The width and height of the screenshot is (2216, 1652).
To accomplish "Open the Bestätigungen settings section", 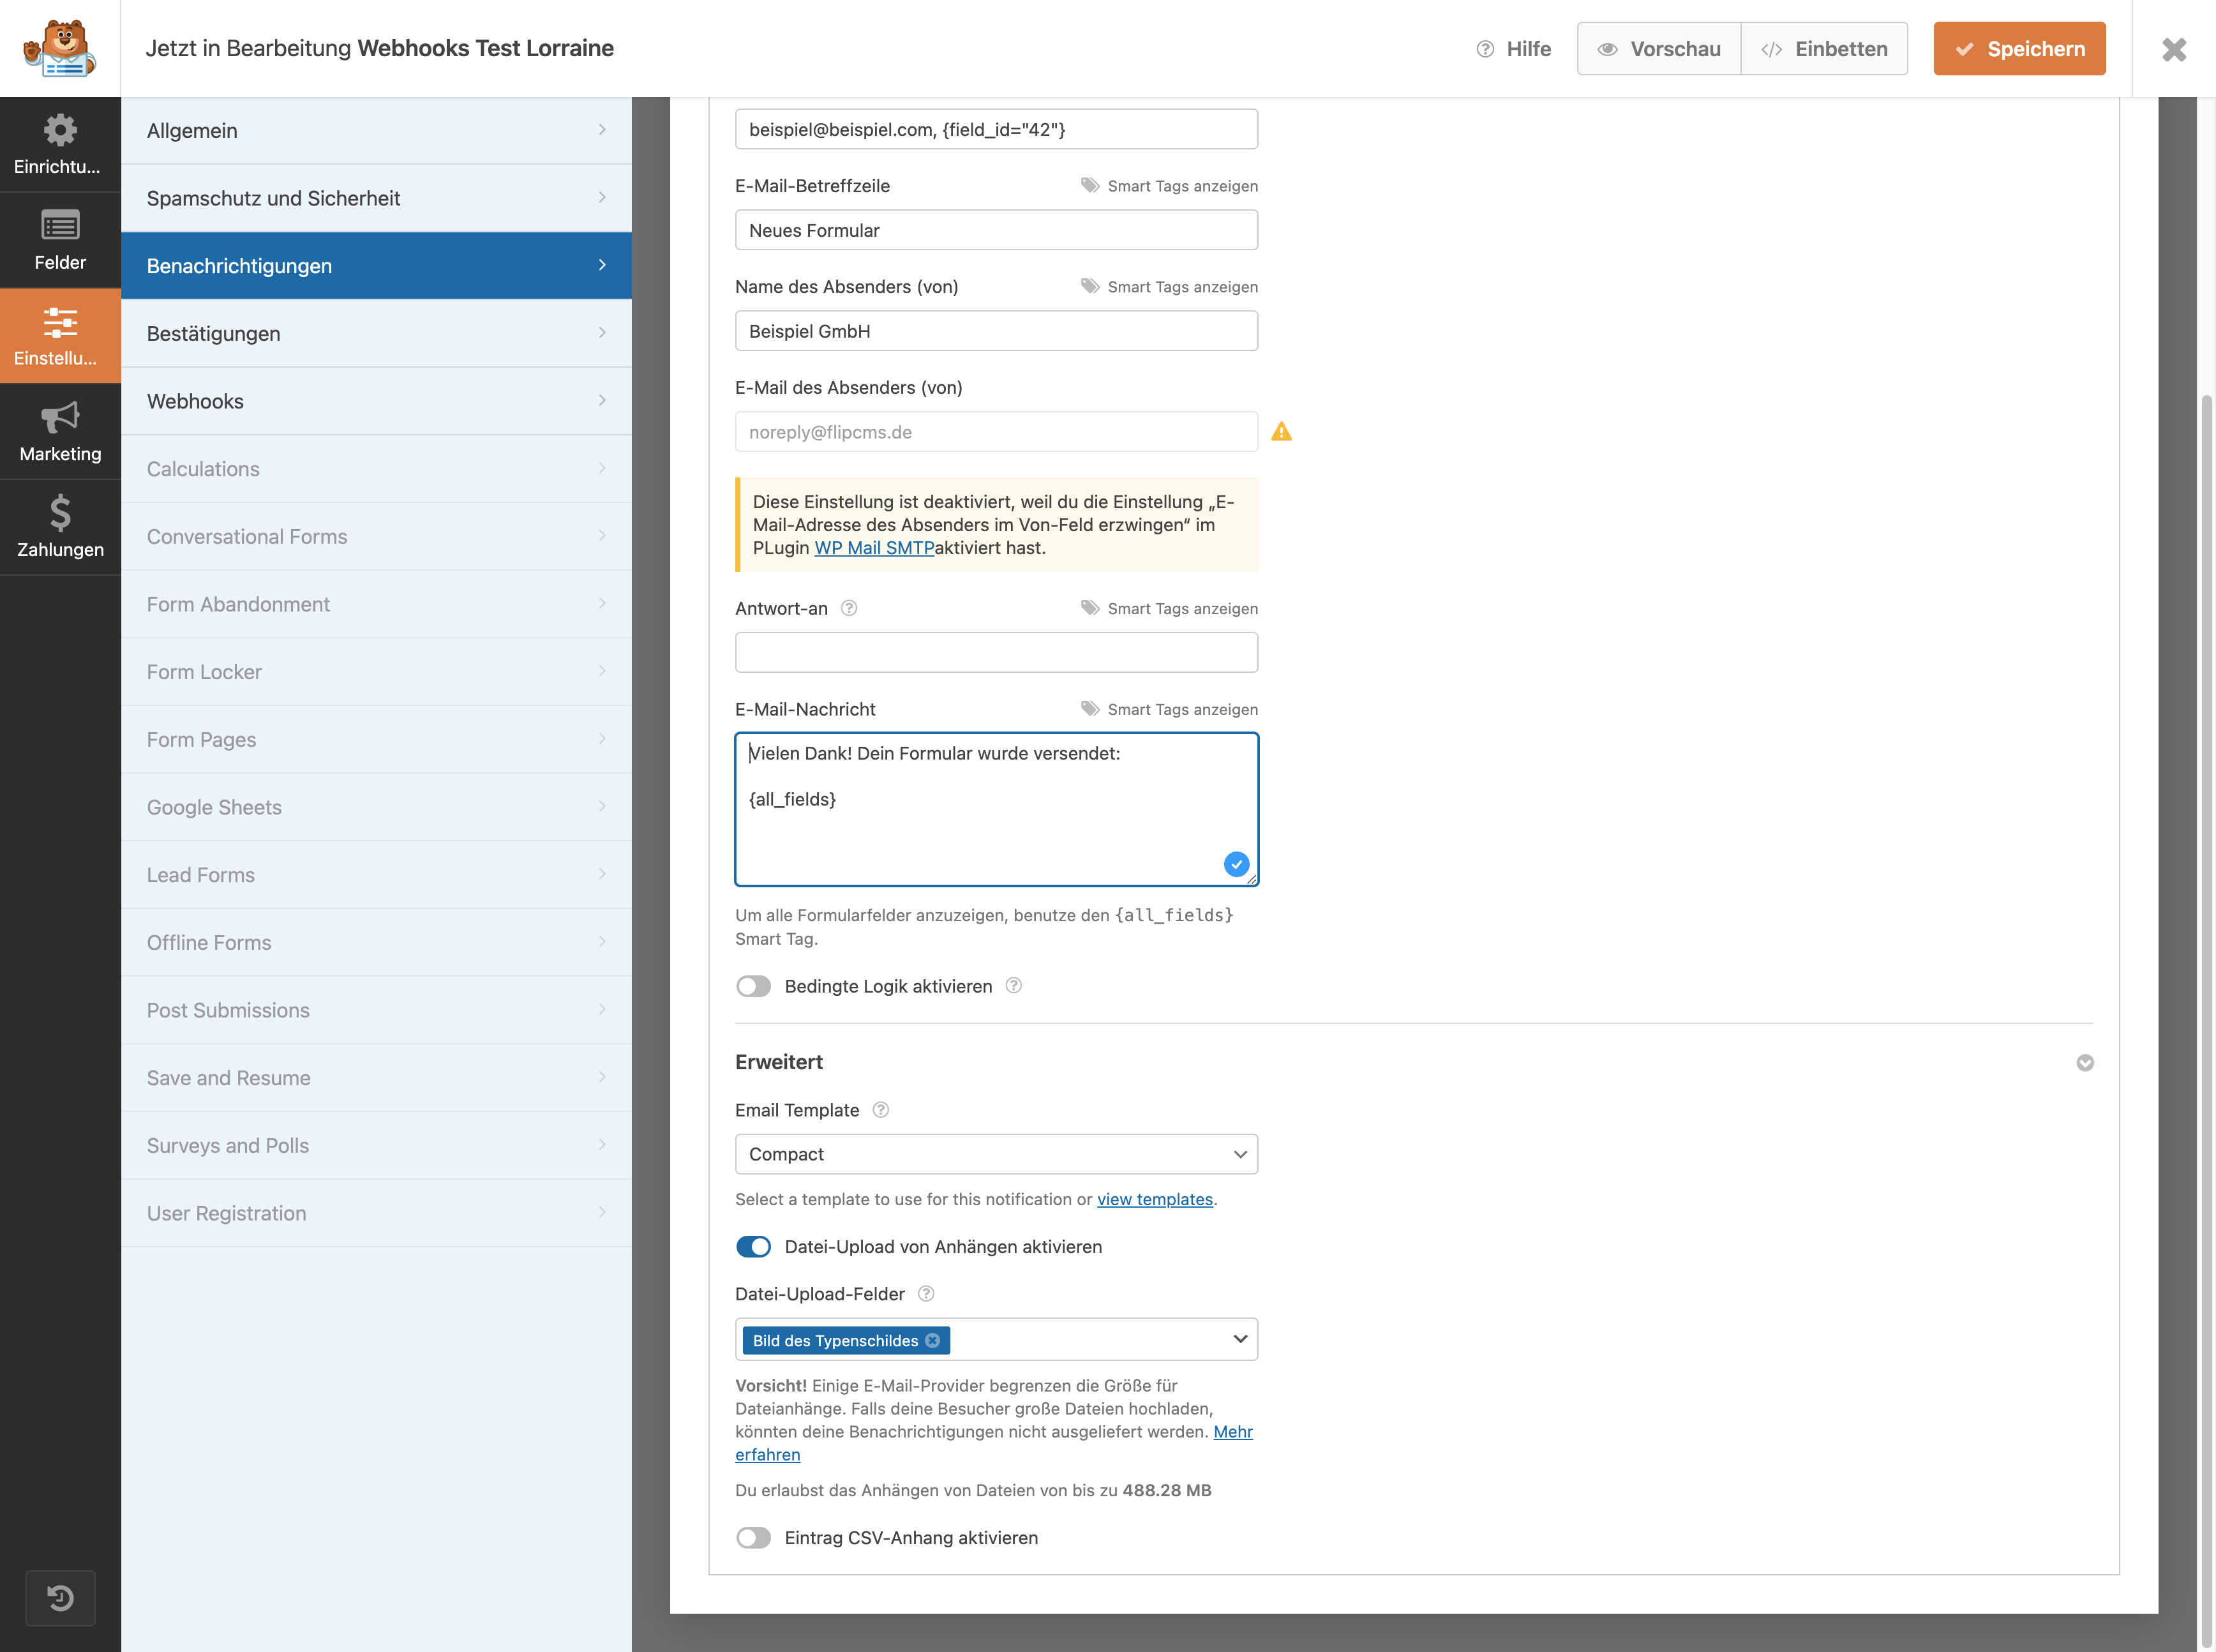I will [376, 333].
